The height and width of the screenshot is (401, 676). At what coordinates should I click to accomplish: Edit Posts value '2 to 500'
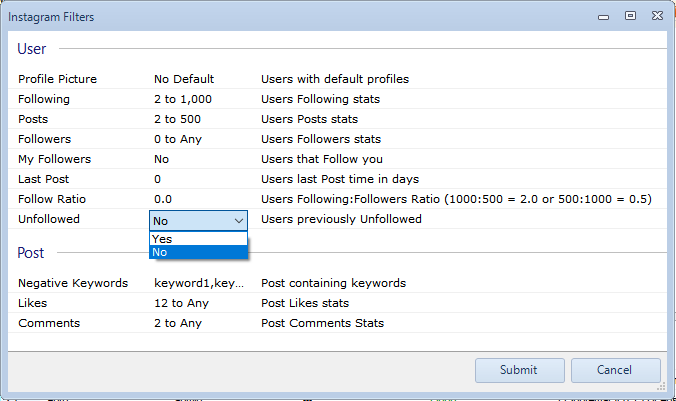[177, 119]
